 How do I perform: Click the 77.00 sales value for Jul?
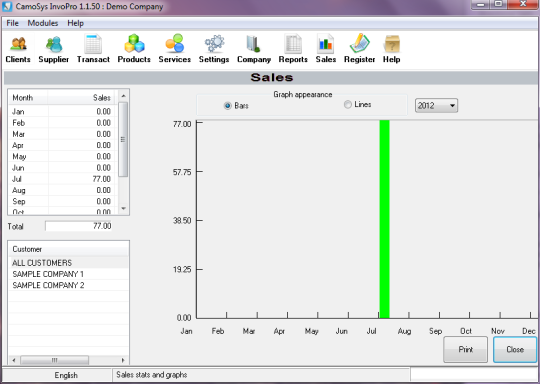click(102, 179)
